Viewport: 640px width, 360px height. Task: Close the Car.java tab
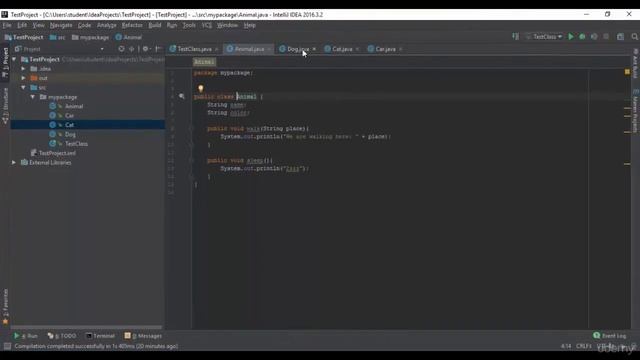pos(400,49)
